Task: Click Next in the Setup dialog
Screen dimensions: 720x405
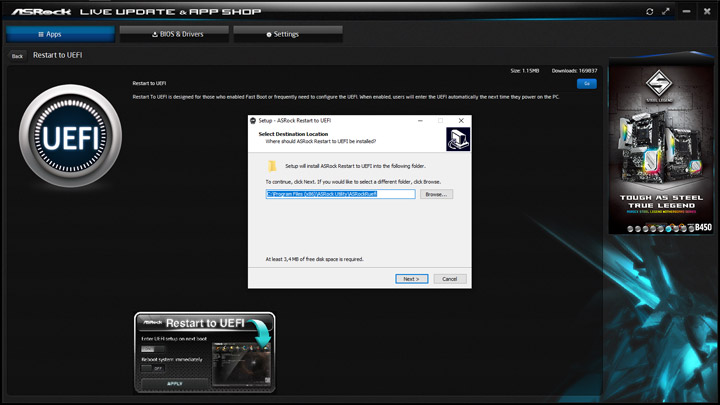Action: coord(411,279)
